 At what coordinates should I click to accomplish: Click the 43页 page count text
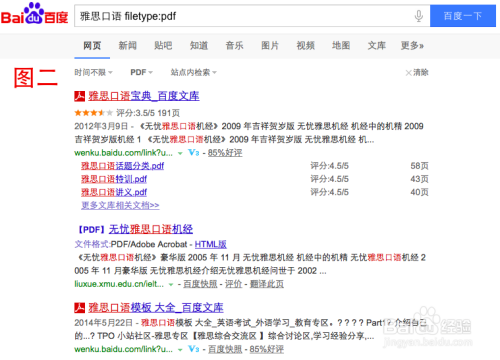tap(419, 179)
